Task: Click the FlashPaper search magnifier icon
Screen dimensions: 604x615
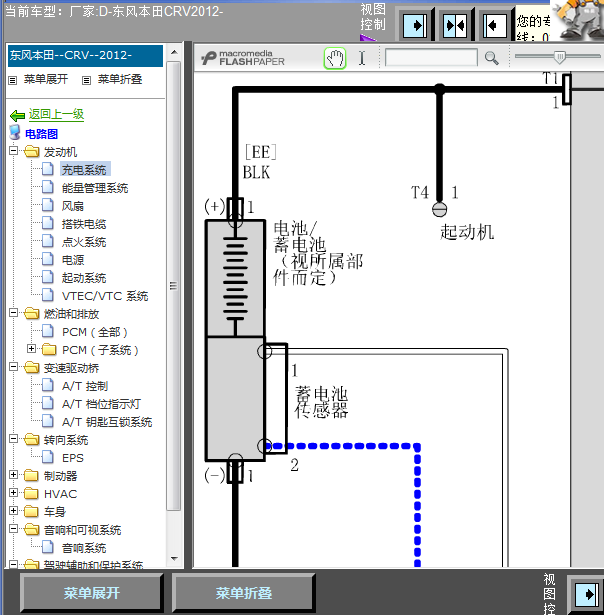Action: pos(491,58)
